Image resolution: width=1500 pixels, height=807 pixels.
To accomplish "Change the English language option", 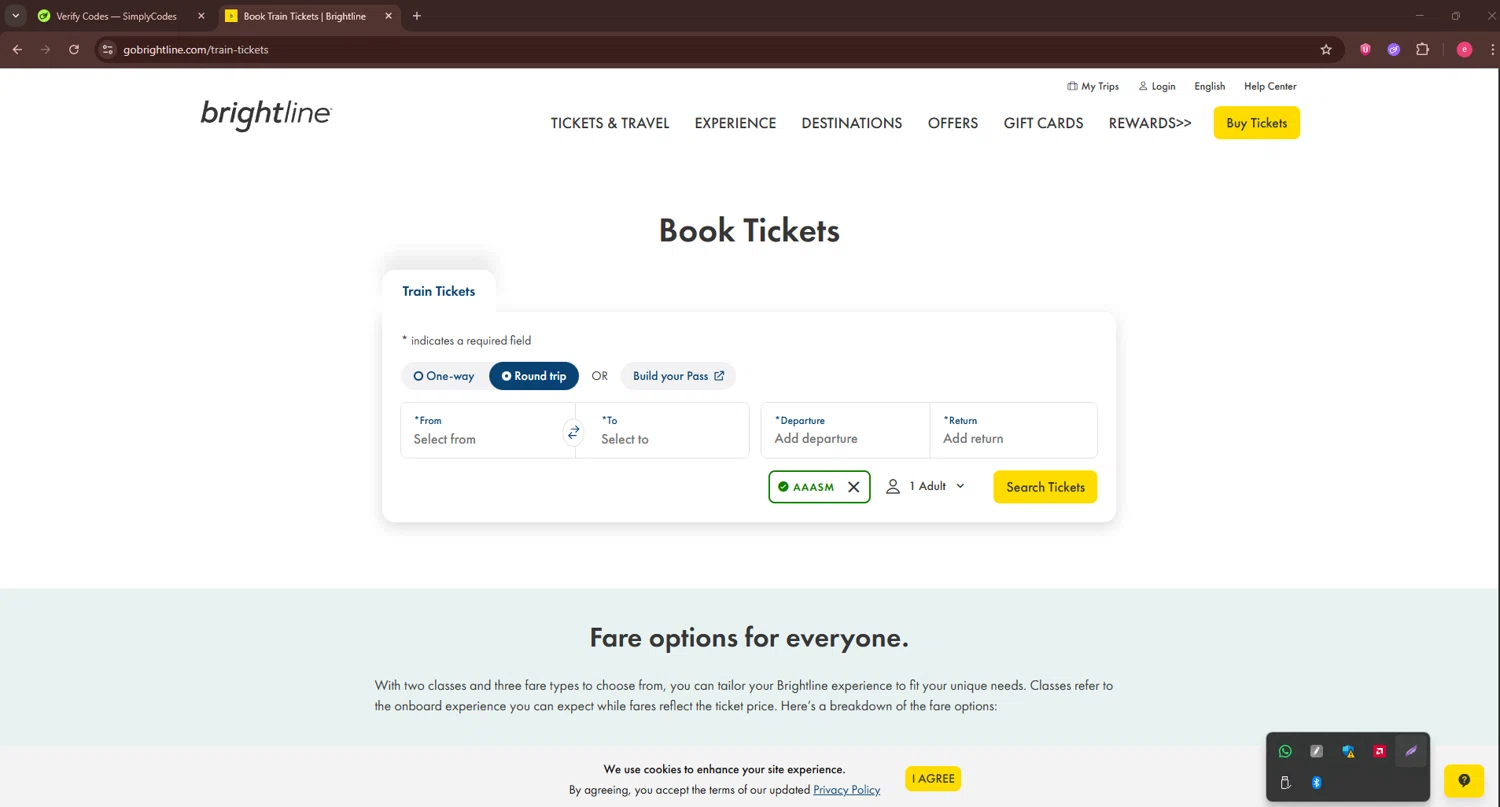I will [x=1209, y=86].
